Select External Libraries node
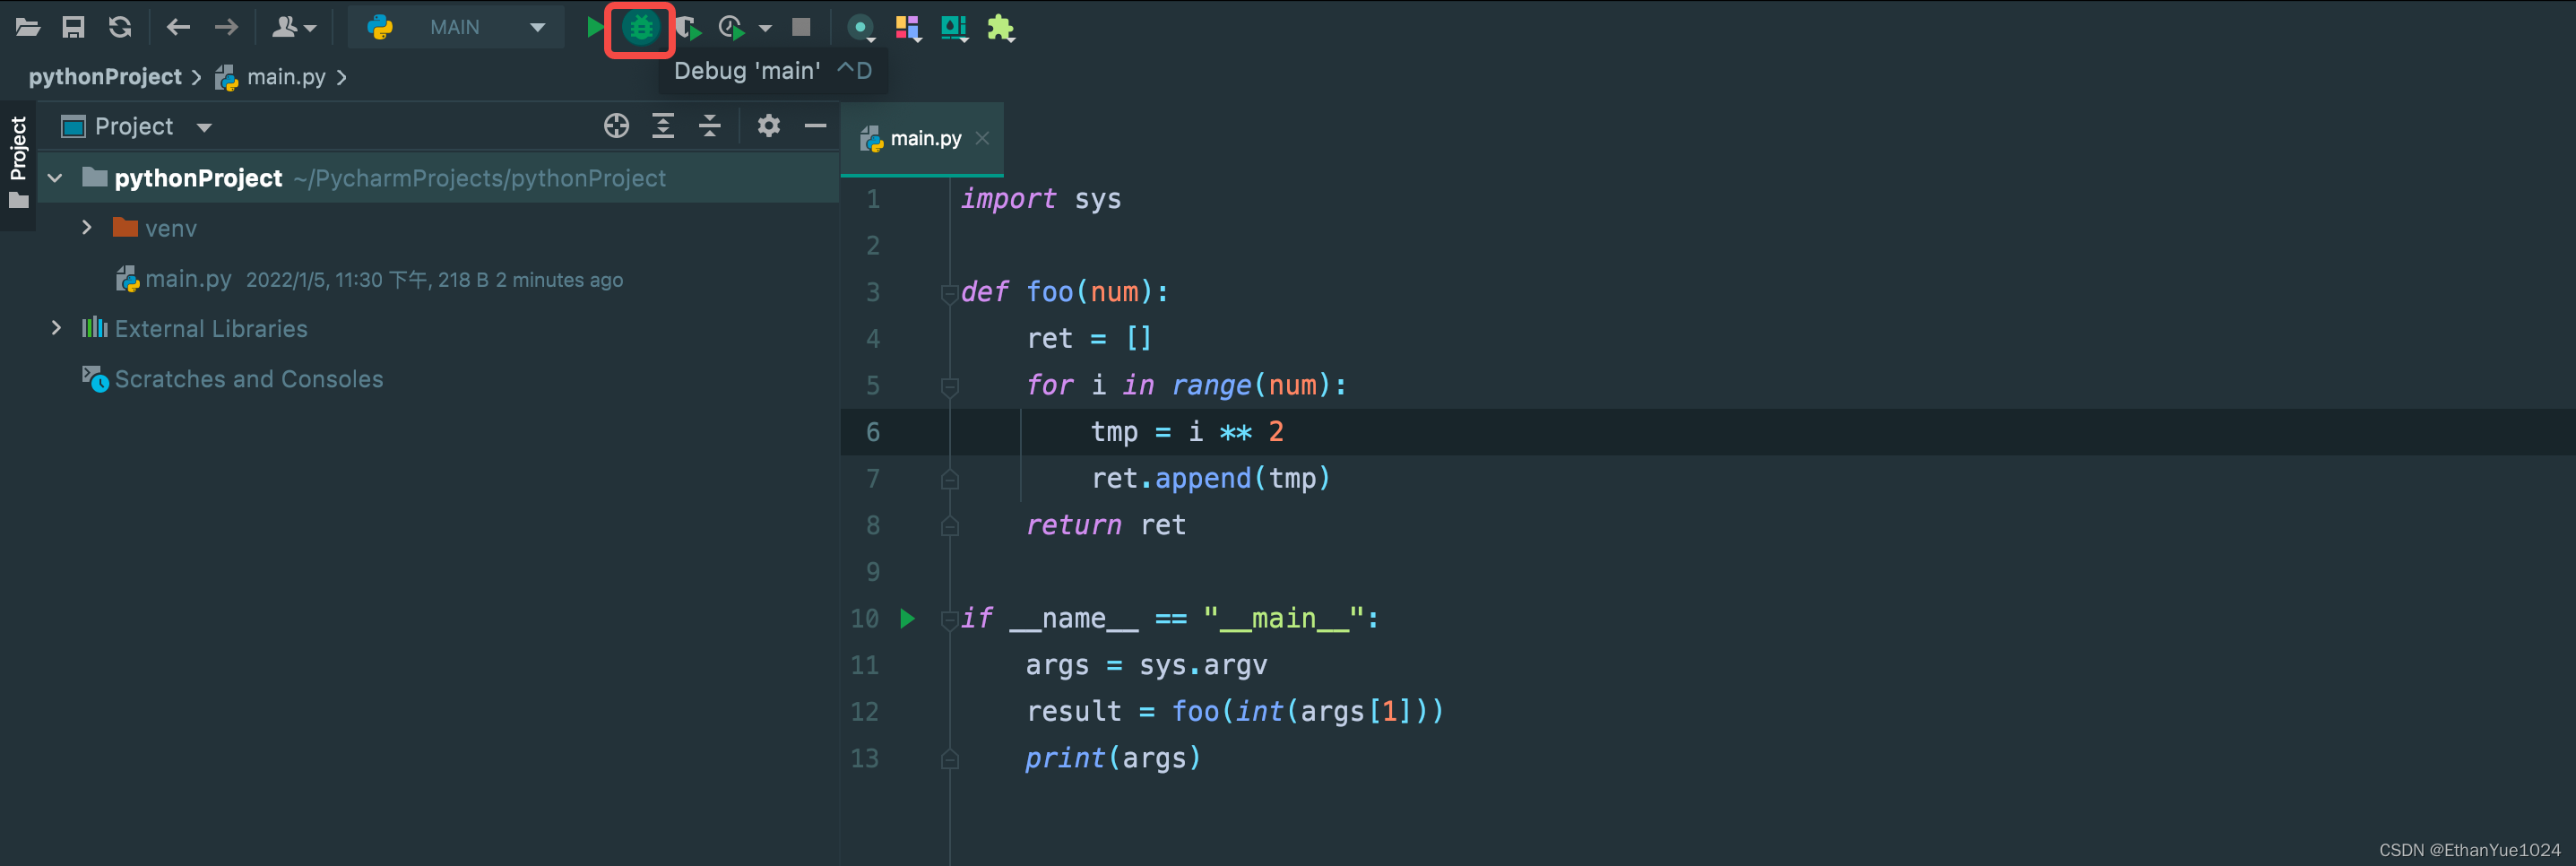 (211, 329)
